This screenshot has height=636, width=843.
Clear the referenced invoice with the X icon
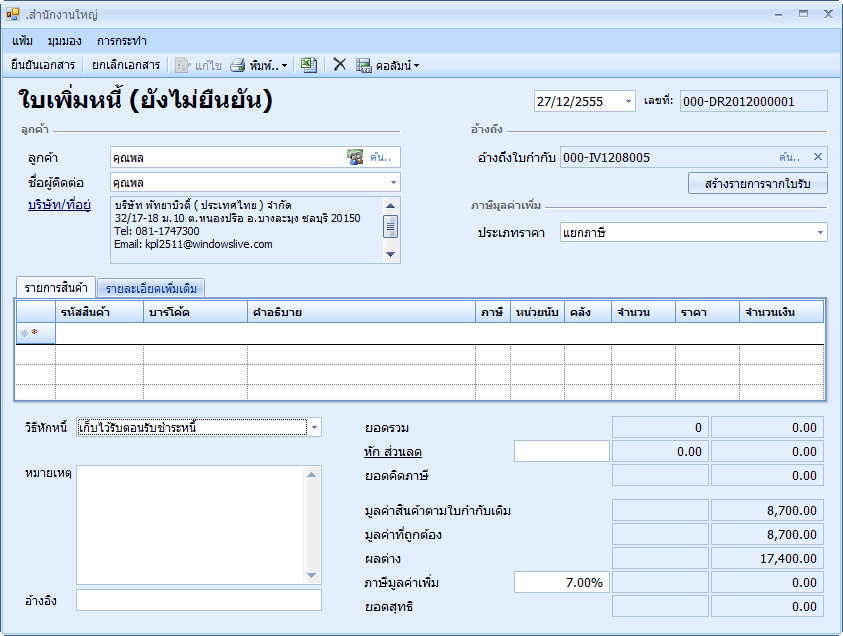pos(817,157)
